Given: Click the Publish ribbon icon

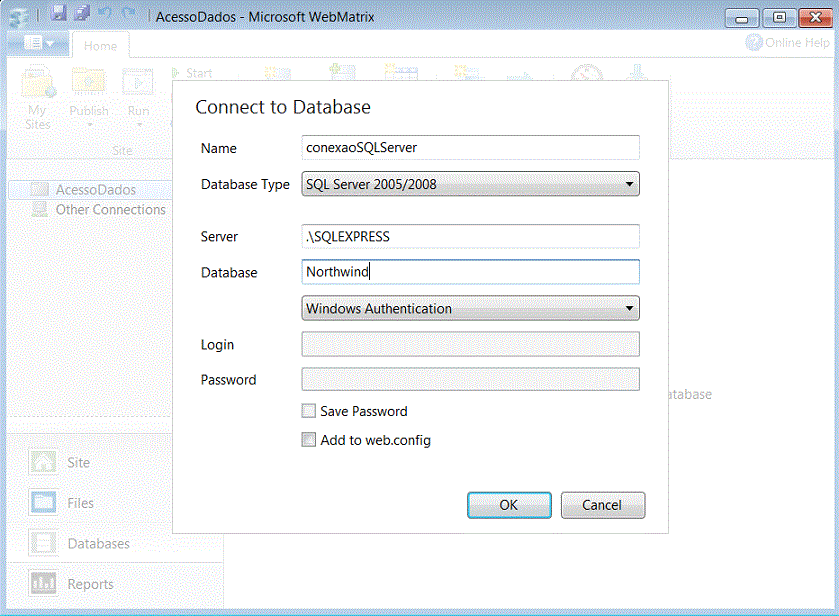Looking at the screenshot, I should pos(89,97).
